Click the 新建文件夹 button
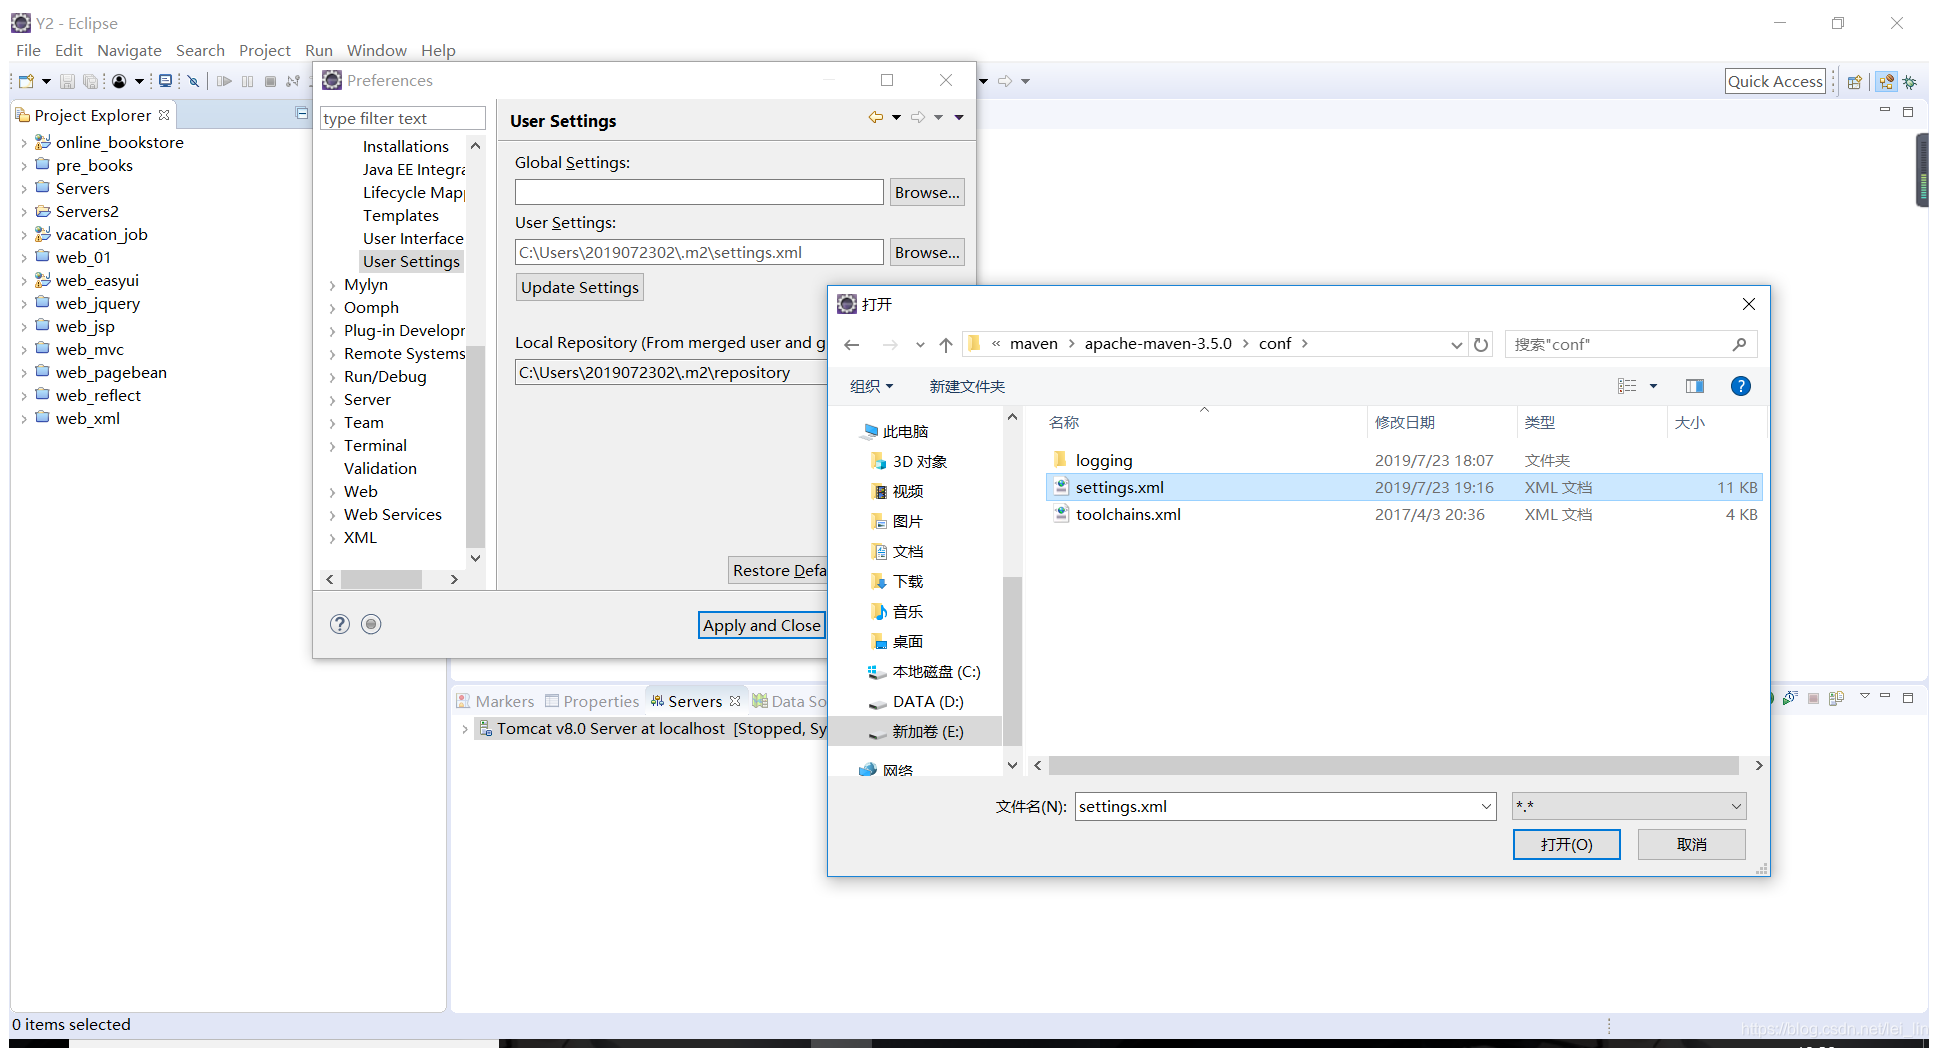The height and width of the screenshot is (1048, 1938). click(967, 386)
